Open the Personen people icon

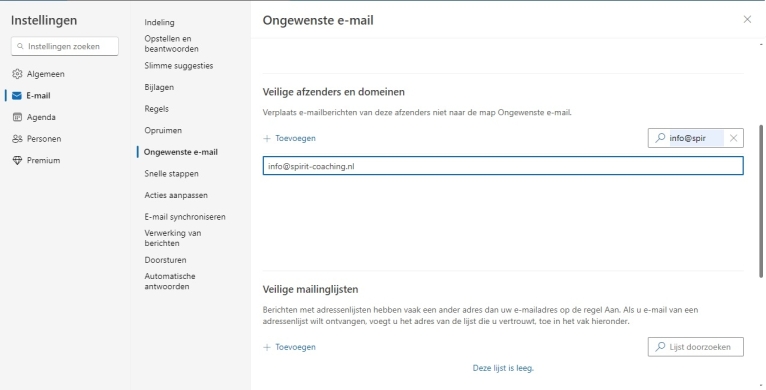pos(17,138)
